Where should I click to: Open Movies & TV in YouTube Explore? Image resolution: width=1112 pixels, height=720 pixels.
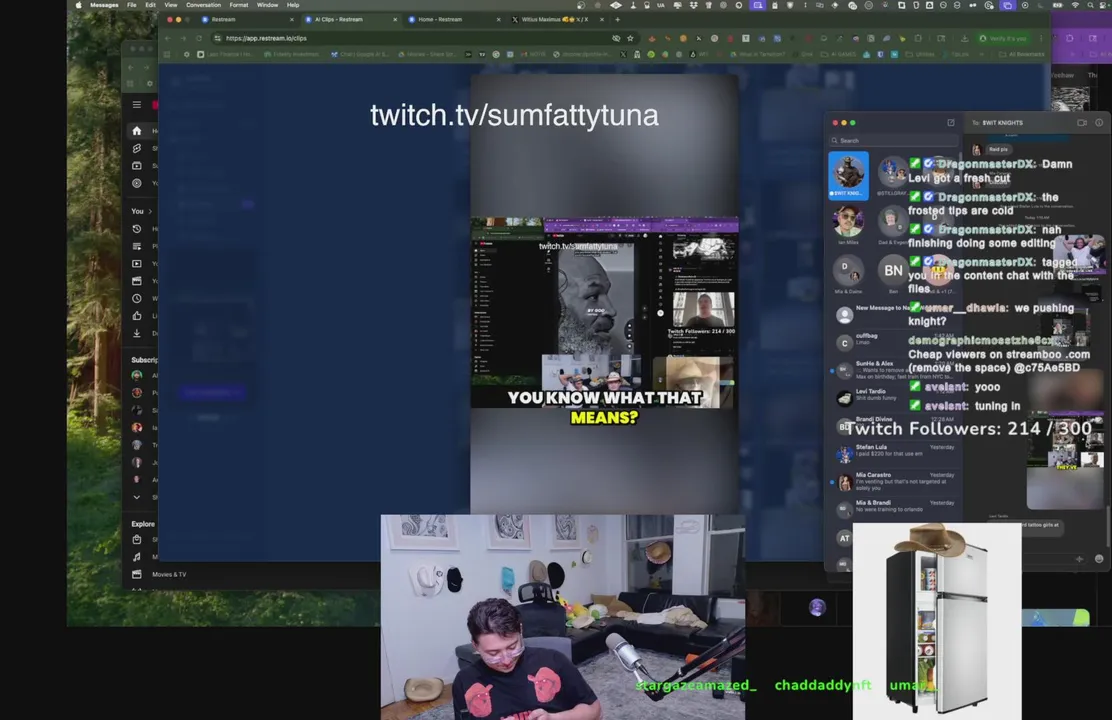(159, 575)
